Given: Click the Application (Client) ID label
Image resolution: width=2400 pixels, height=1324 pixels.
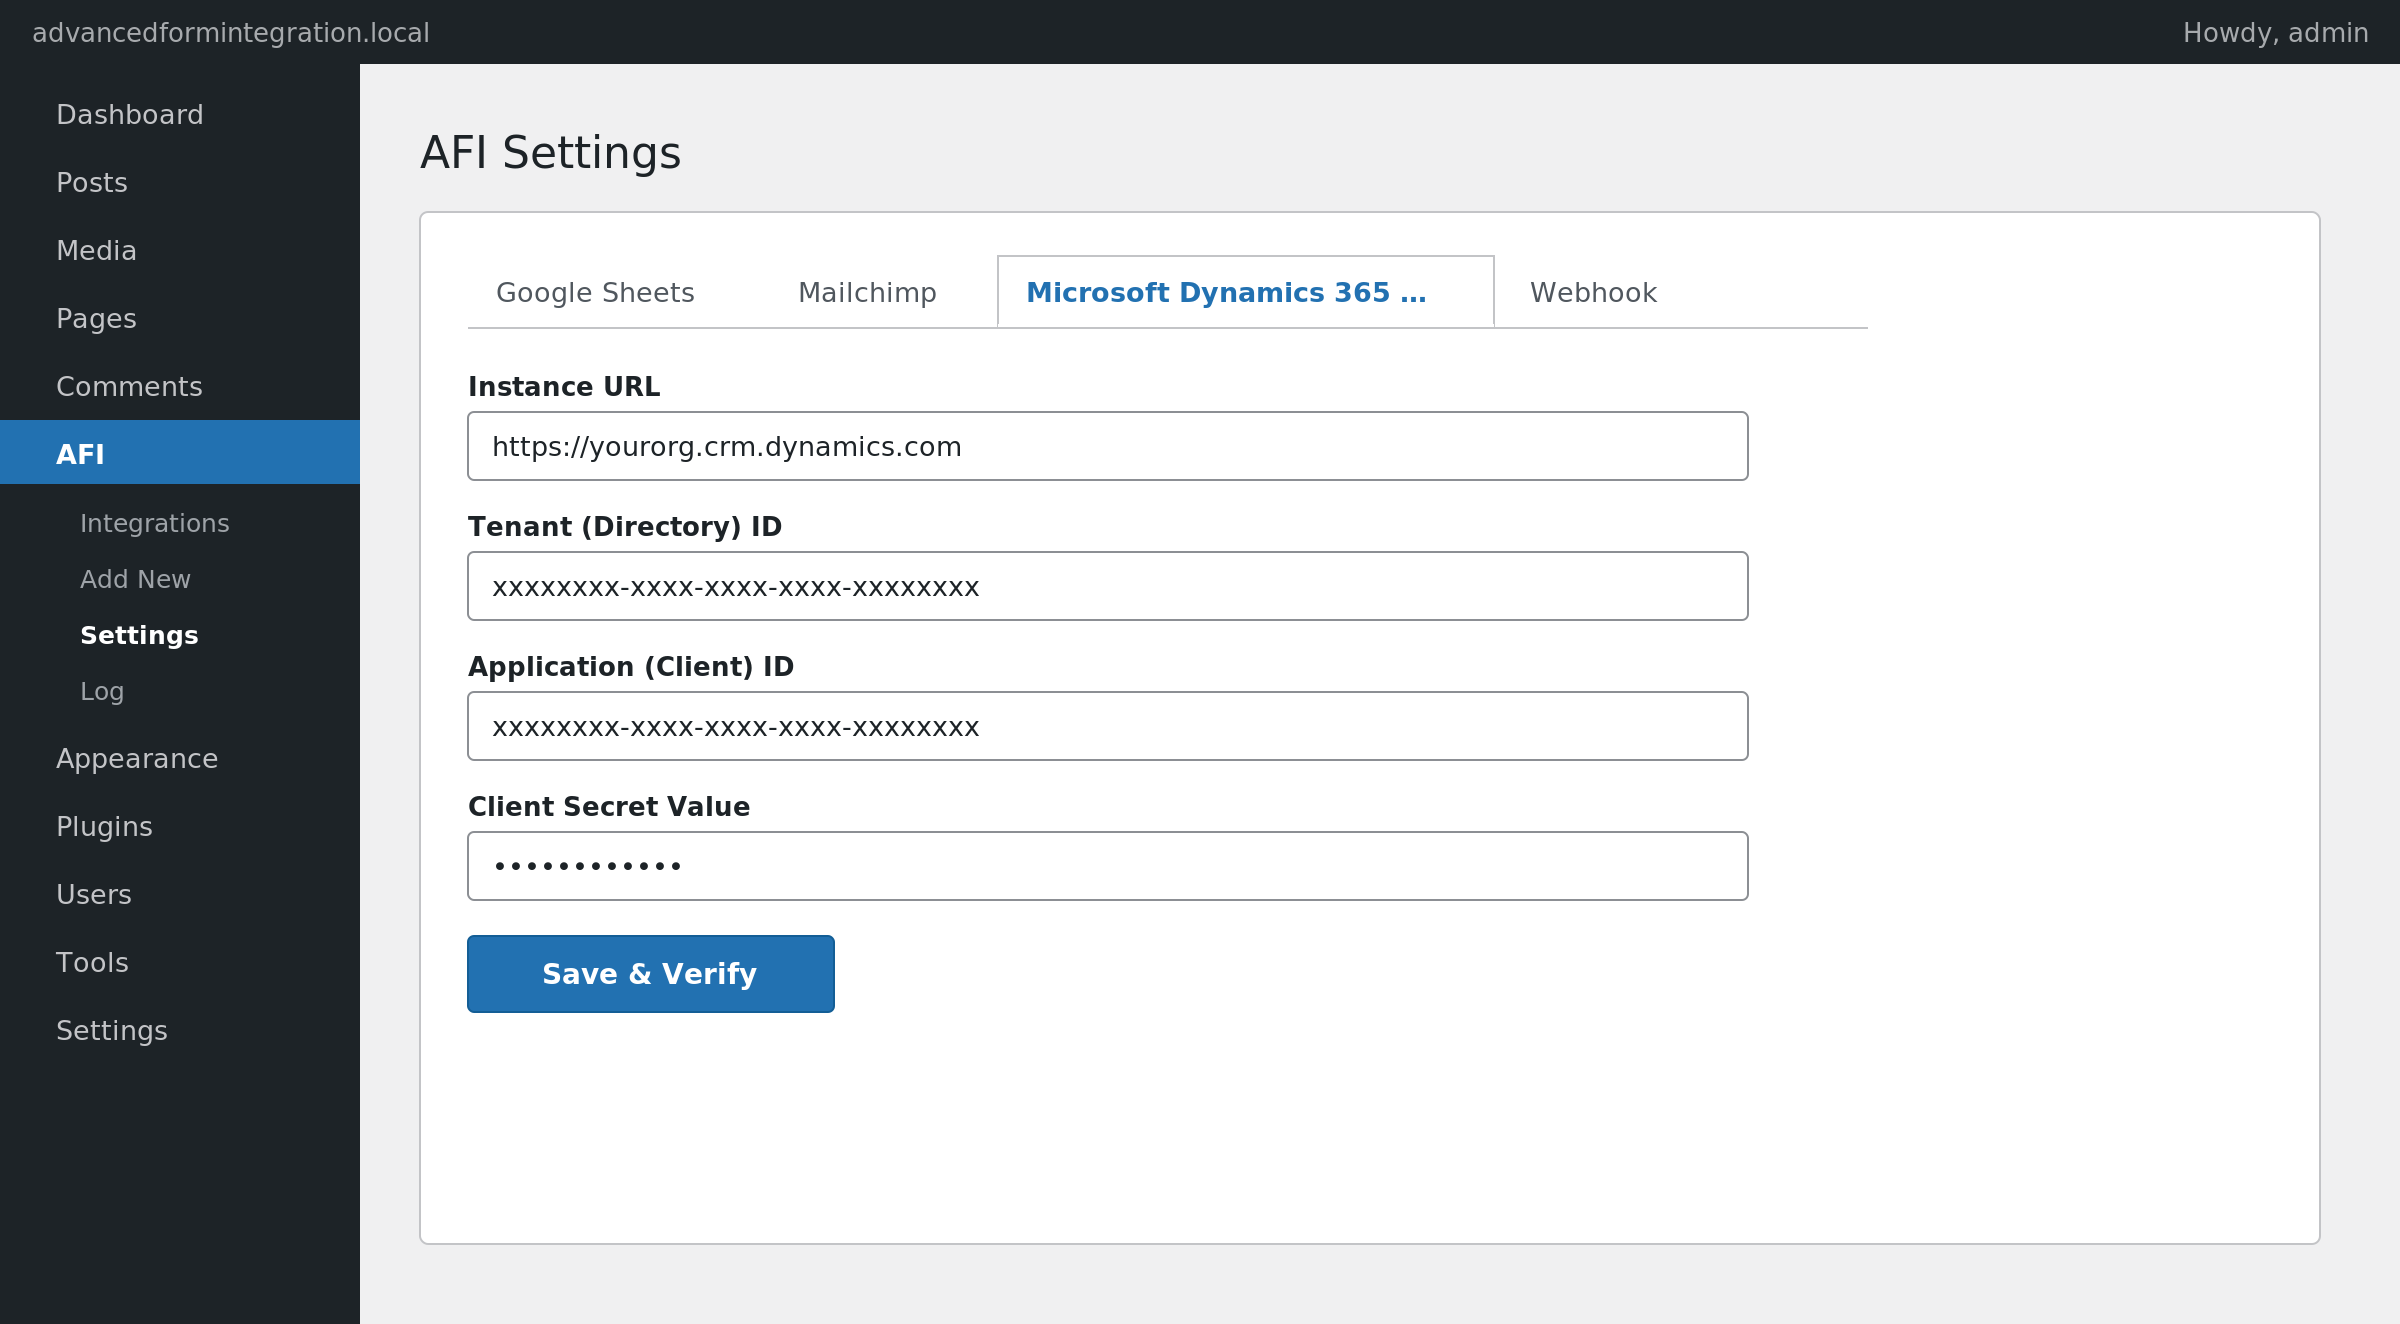Looking at the screenshot, I should [x=631, y=667].
